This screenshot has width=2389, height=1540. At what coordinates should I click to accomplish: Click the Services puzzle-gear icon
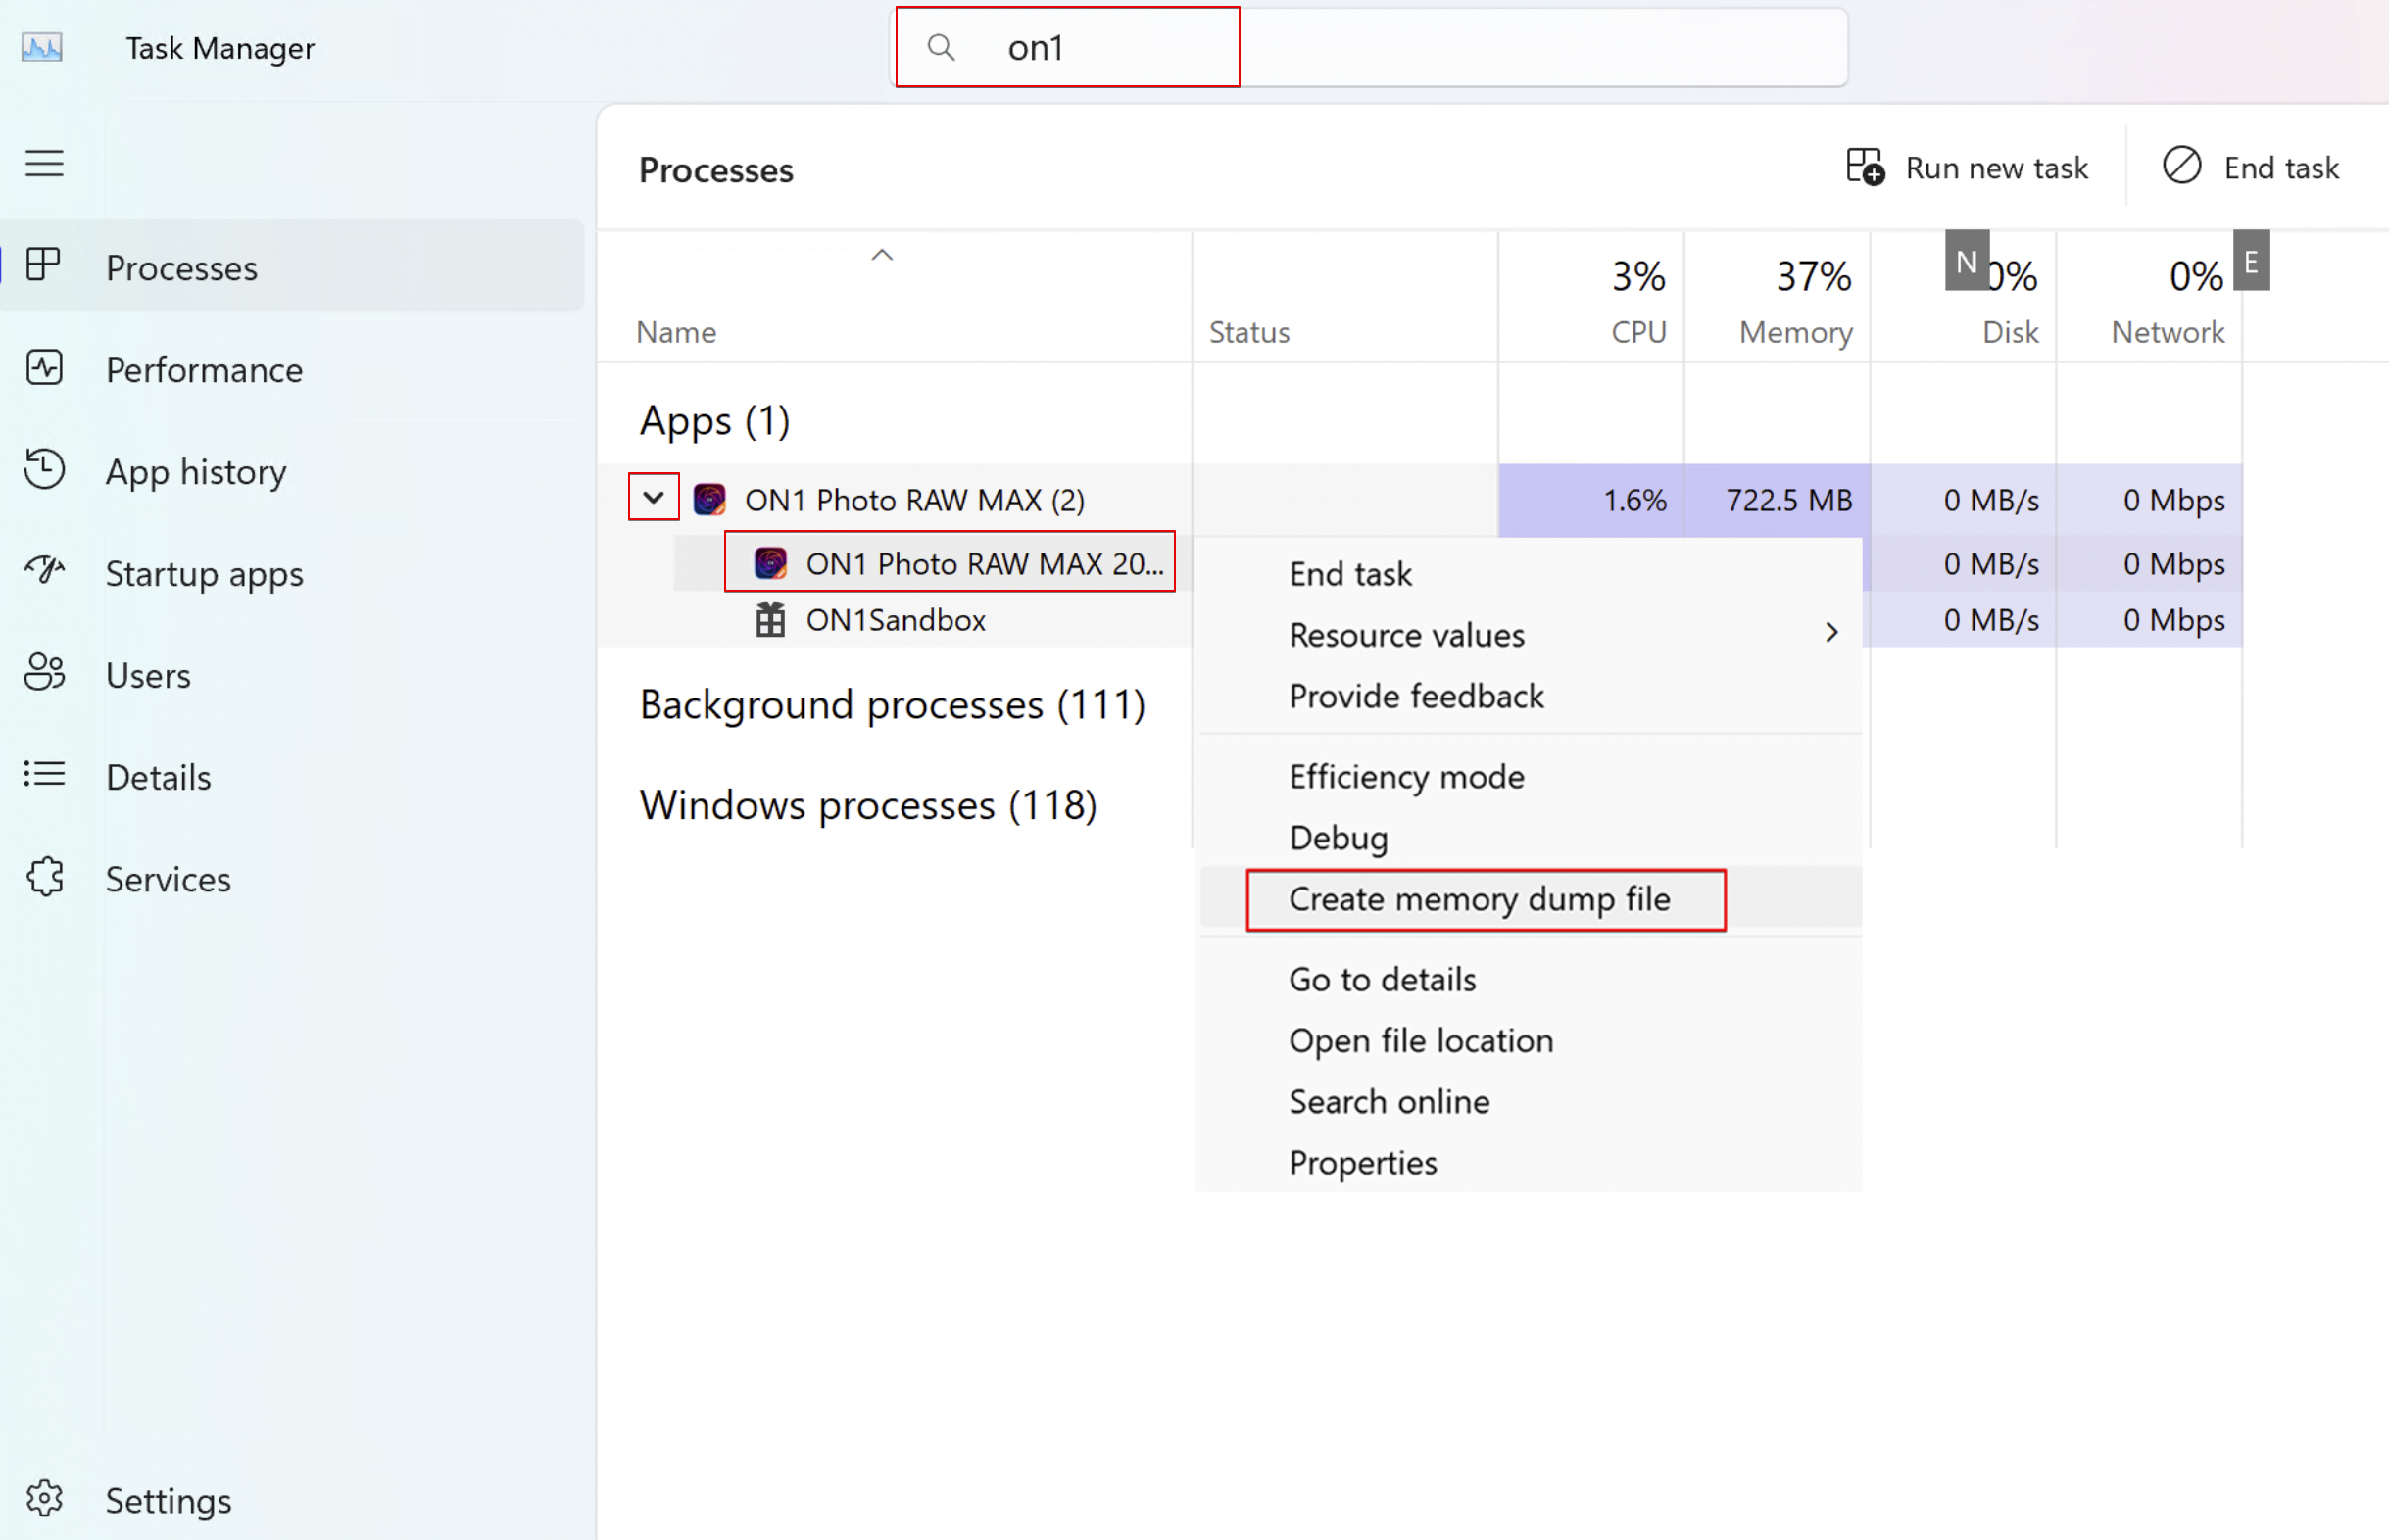click(x=44, y=877)
